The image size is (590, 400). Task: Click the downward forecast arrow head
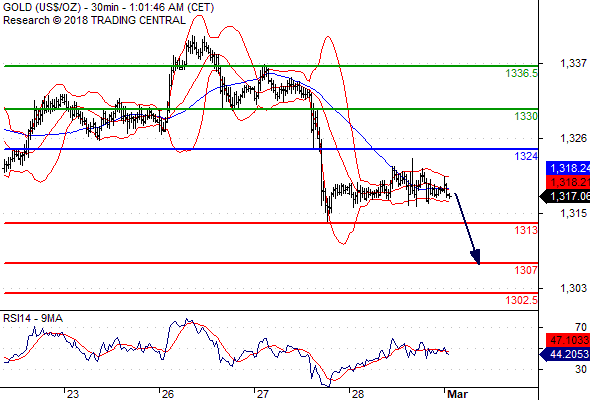pos(476,257)
